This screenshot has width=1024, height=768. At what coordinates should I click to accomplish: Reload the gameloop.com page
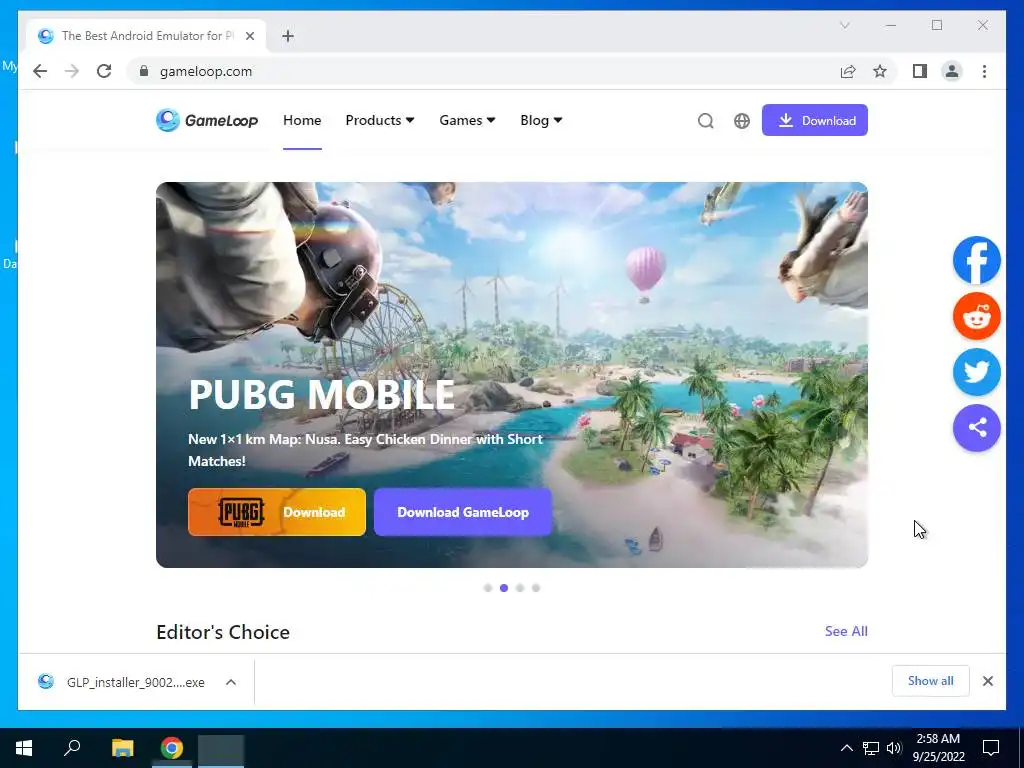coord(104,71)
